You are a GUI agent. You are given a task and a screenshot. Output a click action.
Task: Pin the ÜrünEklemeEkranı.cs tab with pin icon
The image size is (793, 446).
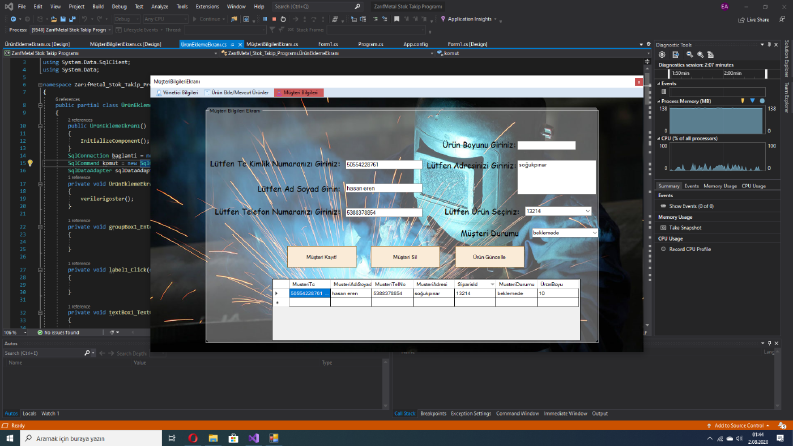click(233, 44)
